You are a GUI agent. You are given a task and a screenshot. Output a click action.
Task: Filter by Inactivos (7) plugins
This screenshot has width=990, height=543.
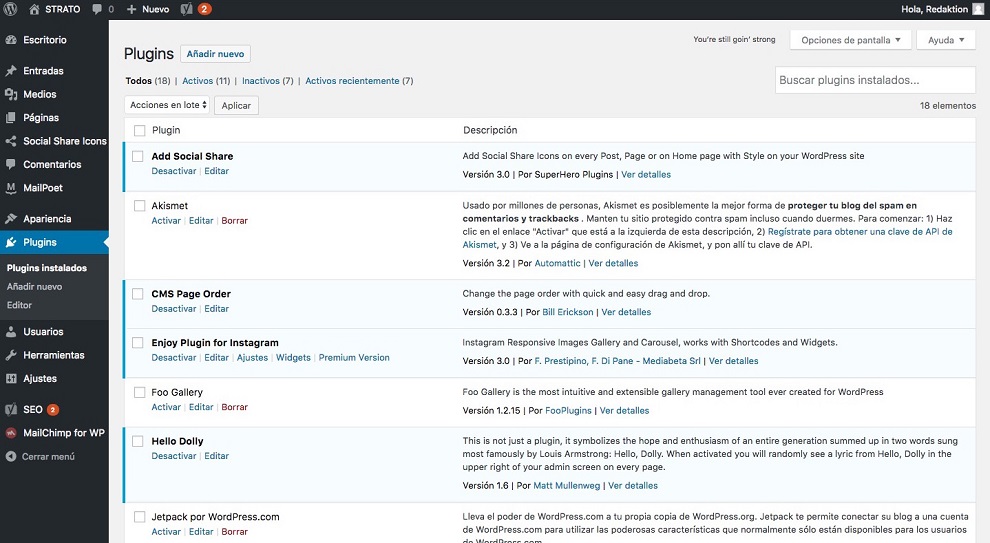click(x=268, y=81)
